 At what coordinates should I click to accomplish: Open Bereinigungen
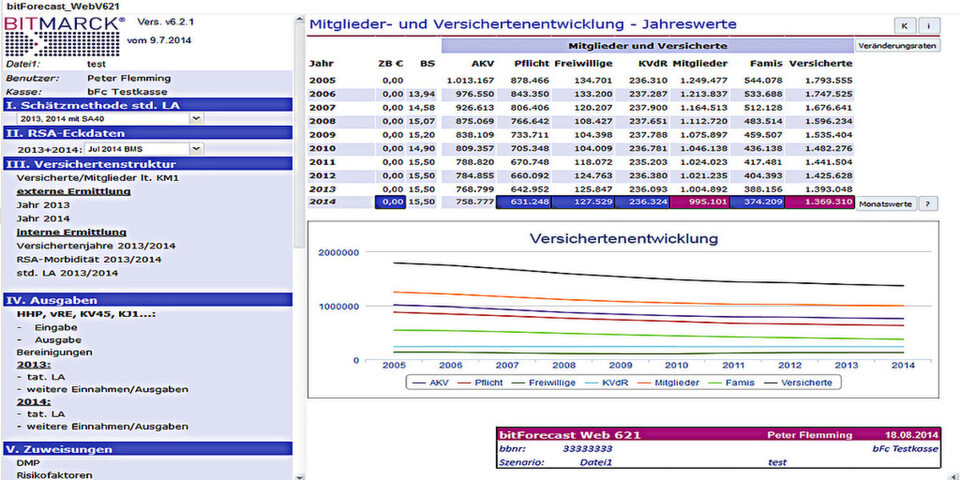[x=54, y=352]
